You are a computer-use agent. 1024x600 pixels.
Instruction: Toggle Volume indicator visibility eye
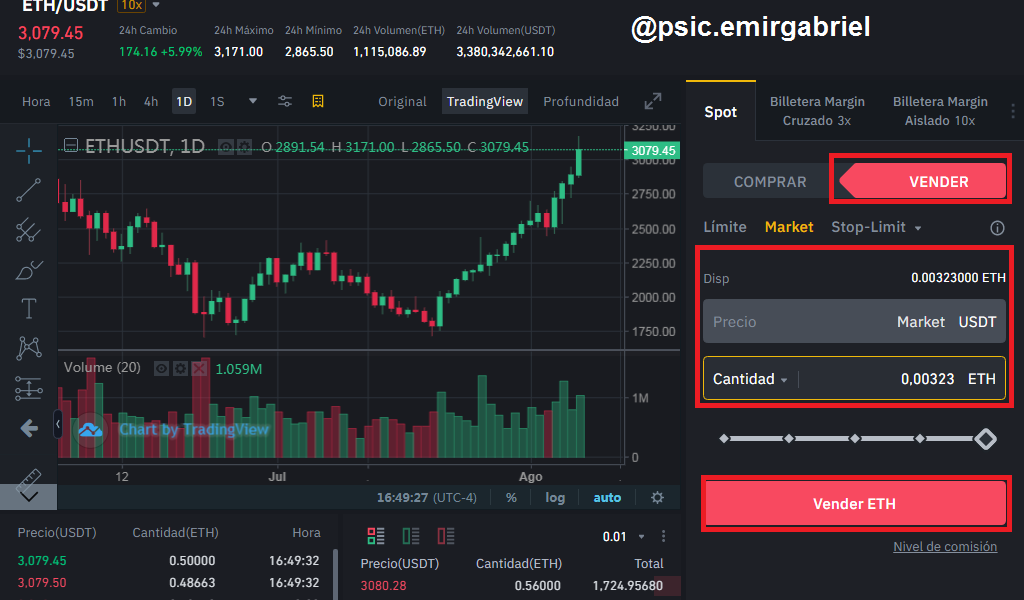tap(161, 369)
